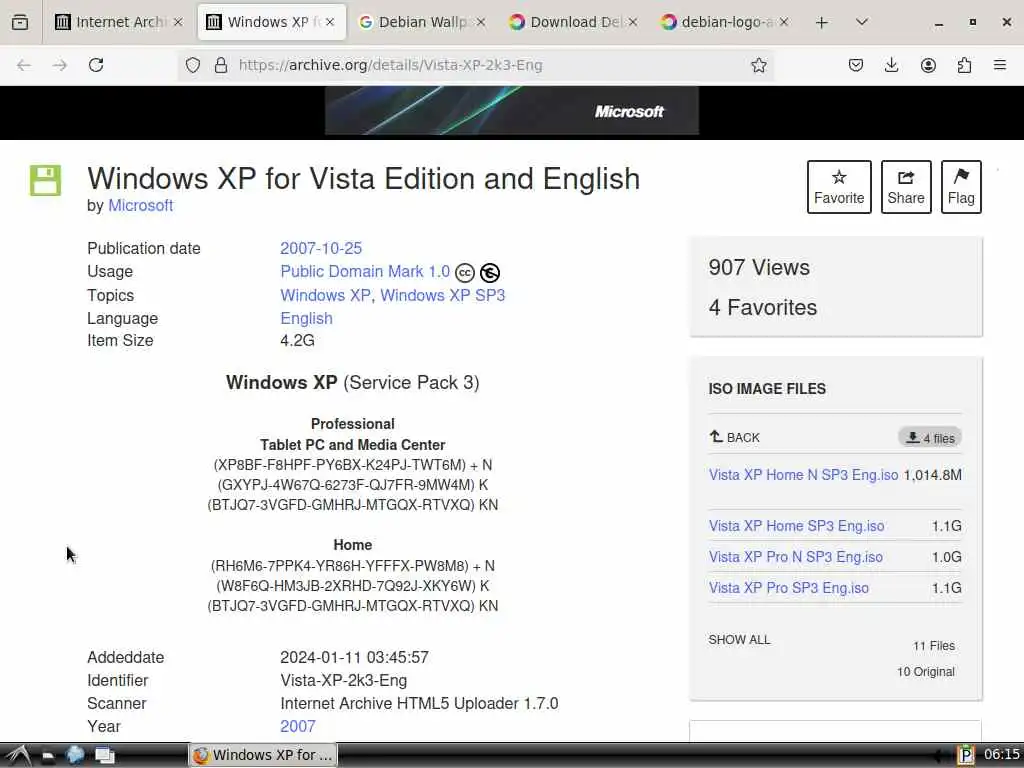The height and width of the screenshot is (768, 1024).
Task: Click the 11 Files link
Action: [934, 646]
